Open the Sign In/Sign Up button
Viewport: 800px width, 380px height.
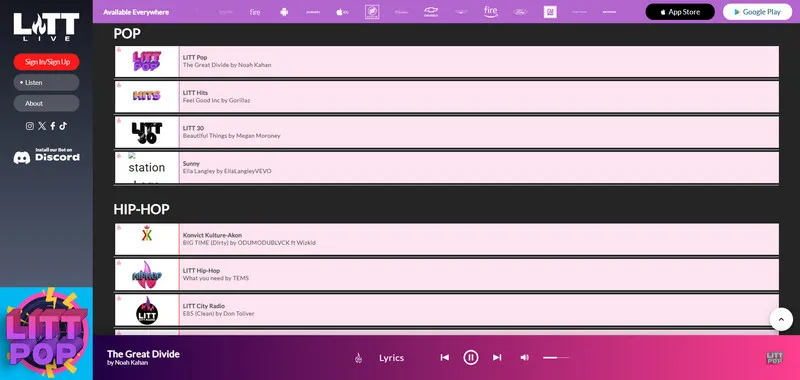pyautogui.click(x=46, y=62)
